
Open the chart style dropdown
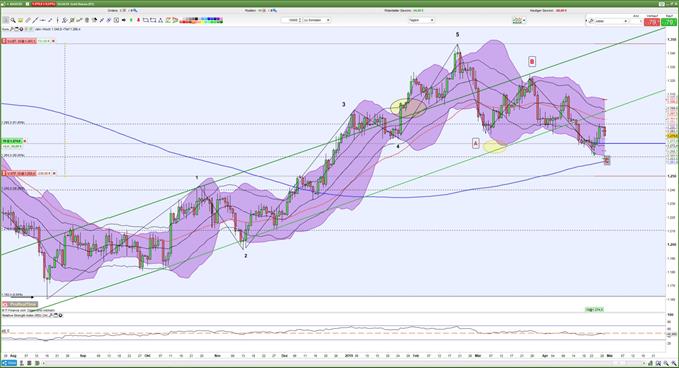tap(518, 20)
